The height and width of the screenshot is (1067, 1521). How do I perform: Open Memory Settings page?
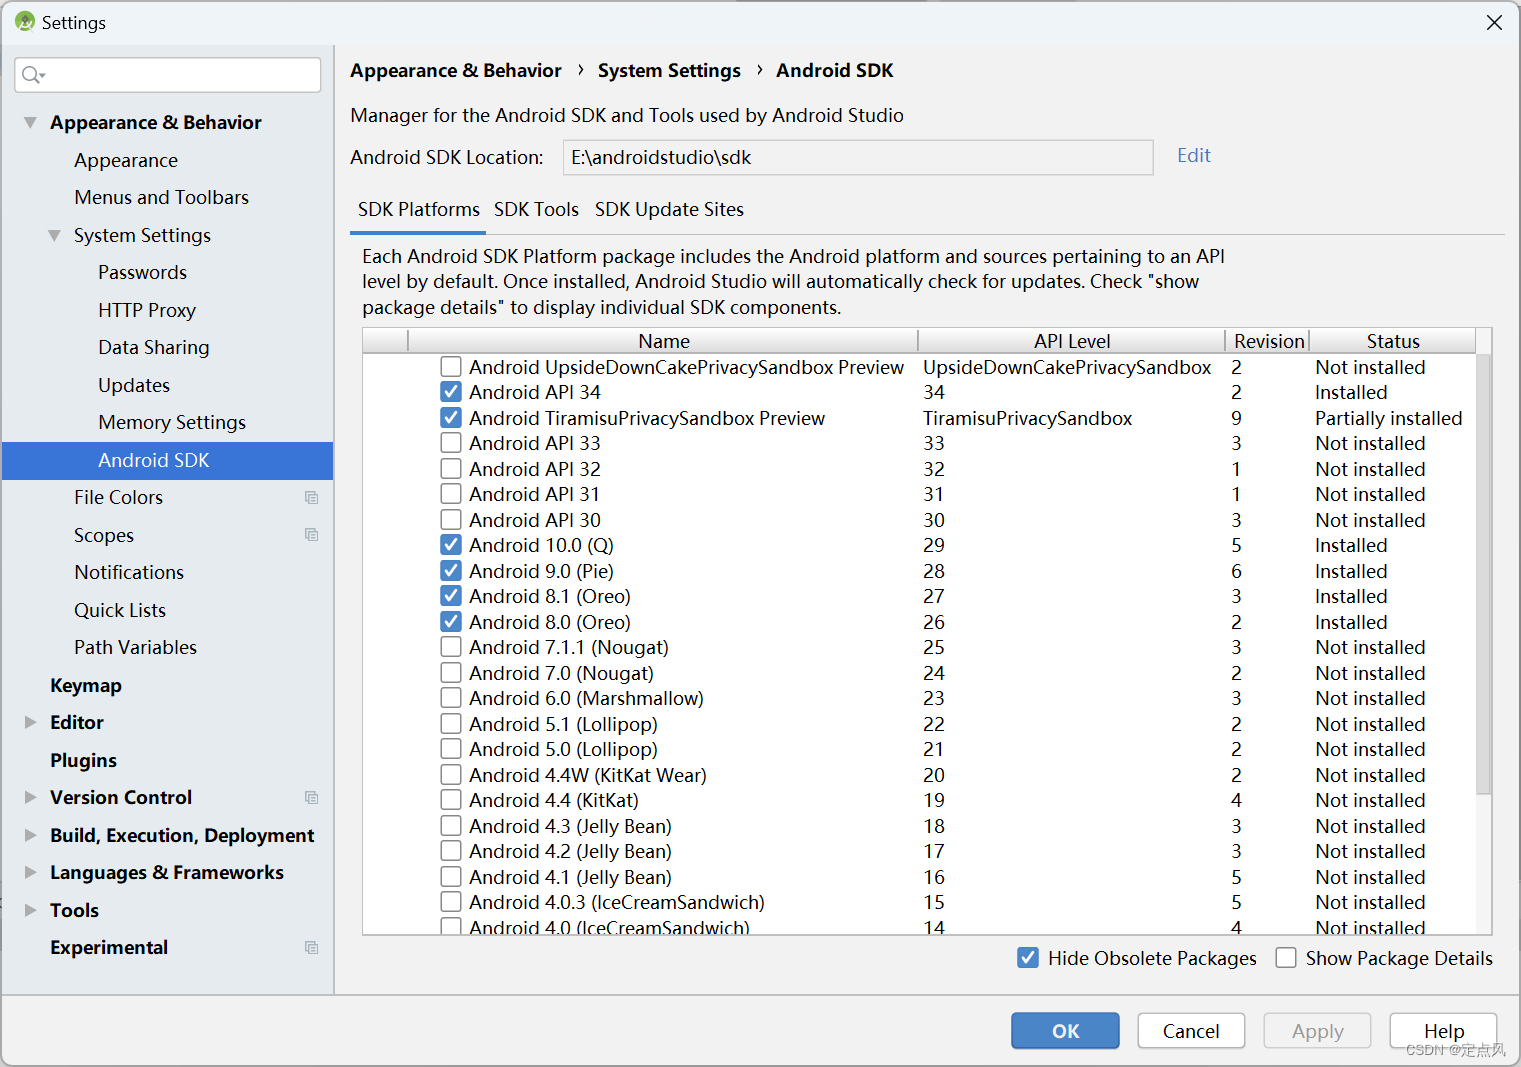172,422
